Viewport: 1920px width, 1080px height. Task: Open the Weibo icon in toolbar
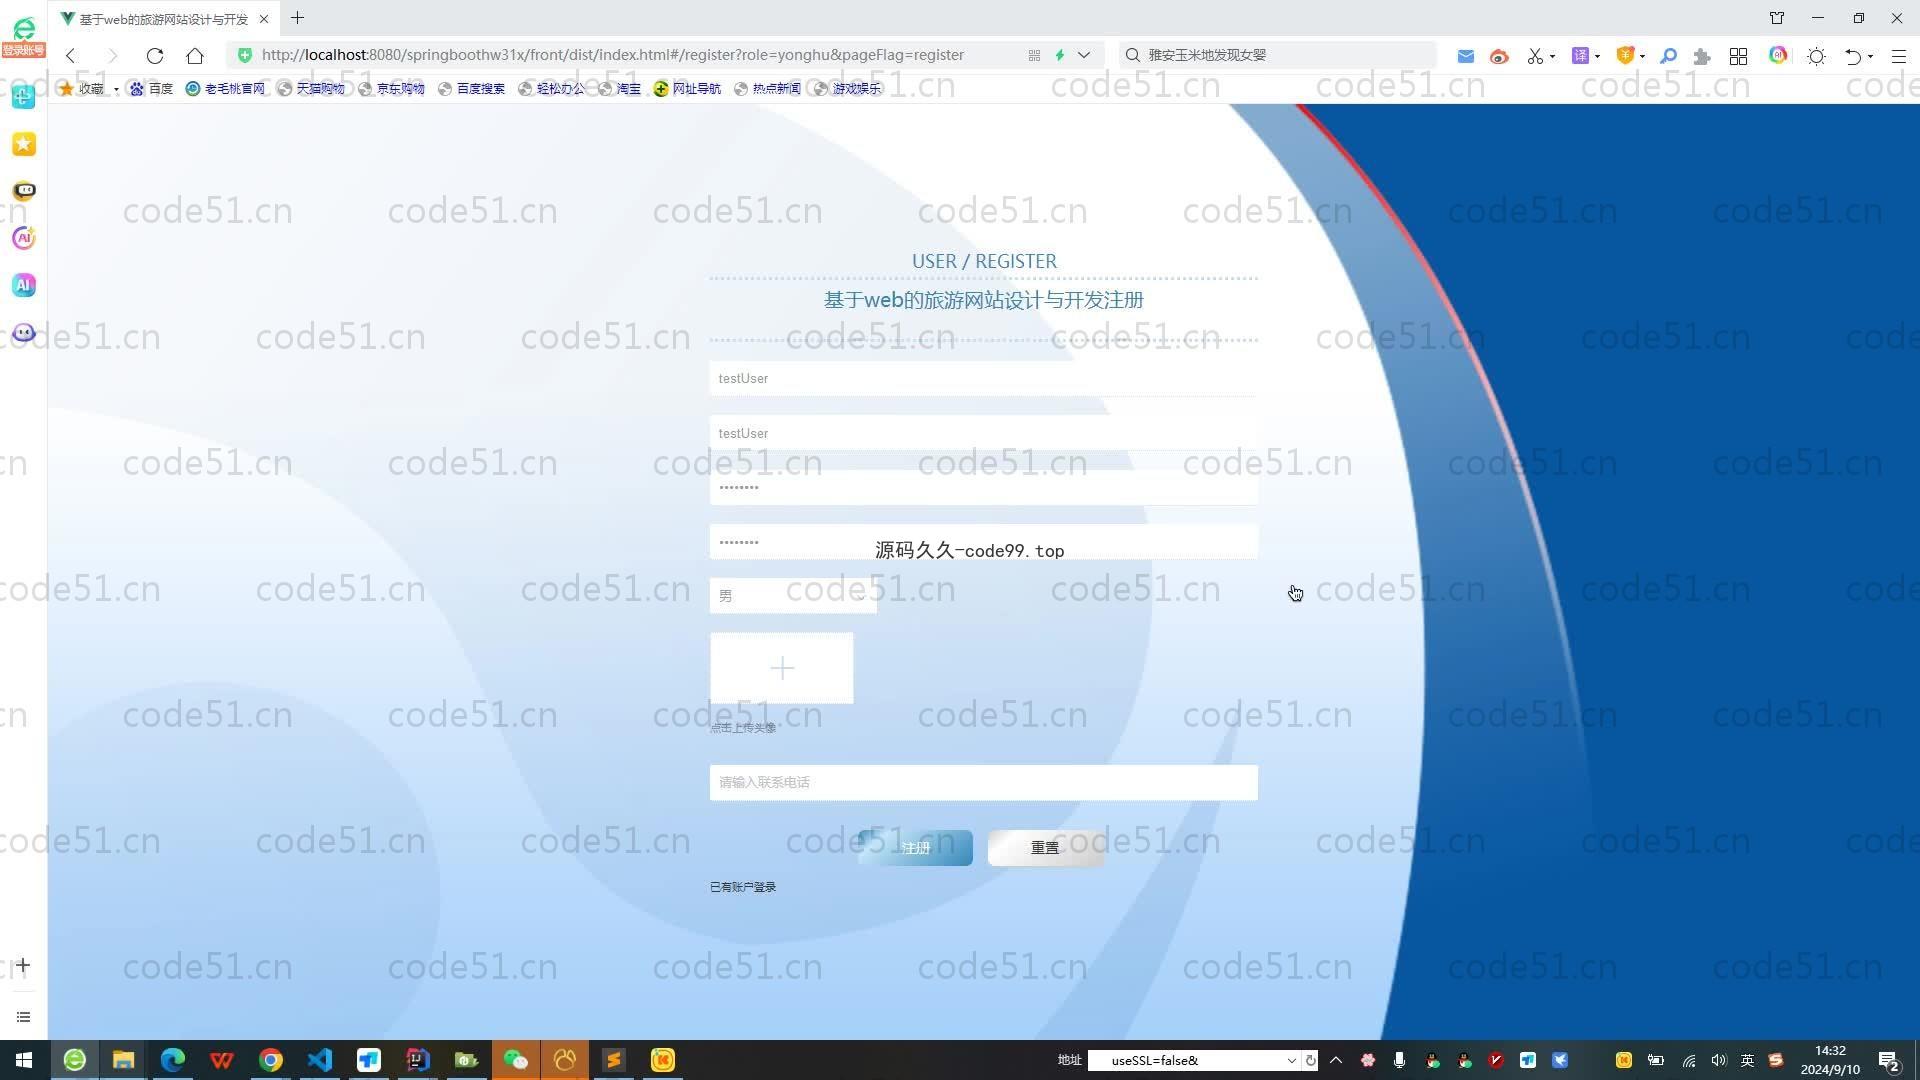1498,56
